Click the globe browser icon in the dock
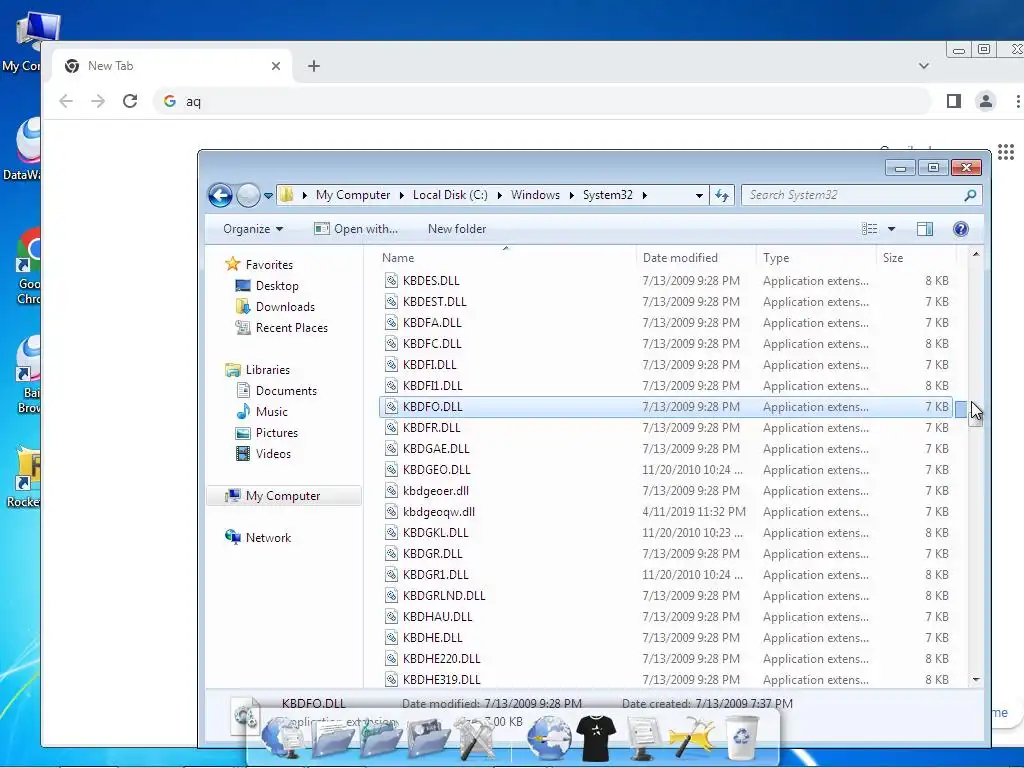The height and width of the screenshot is (768, 1024). coord(549,738)
